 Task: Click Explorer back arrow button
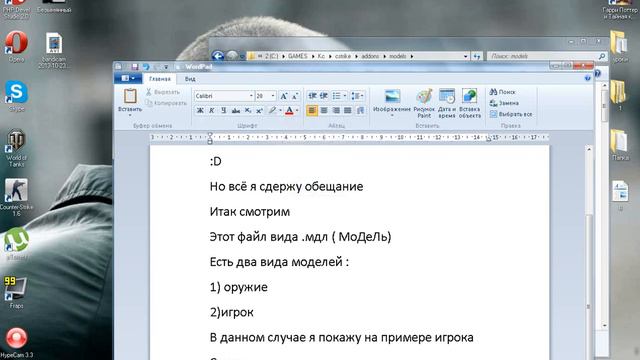tap(218, 56)
